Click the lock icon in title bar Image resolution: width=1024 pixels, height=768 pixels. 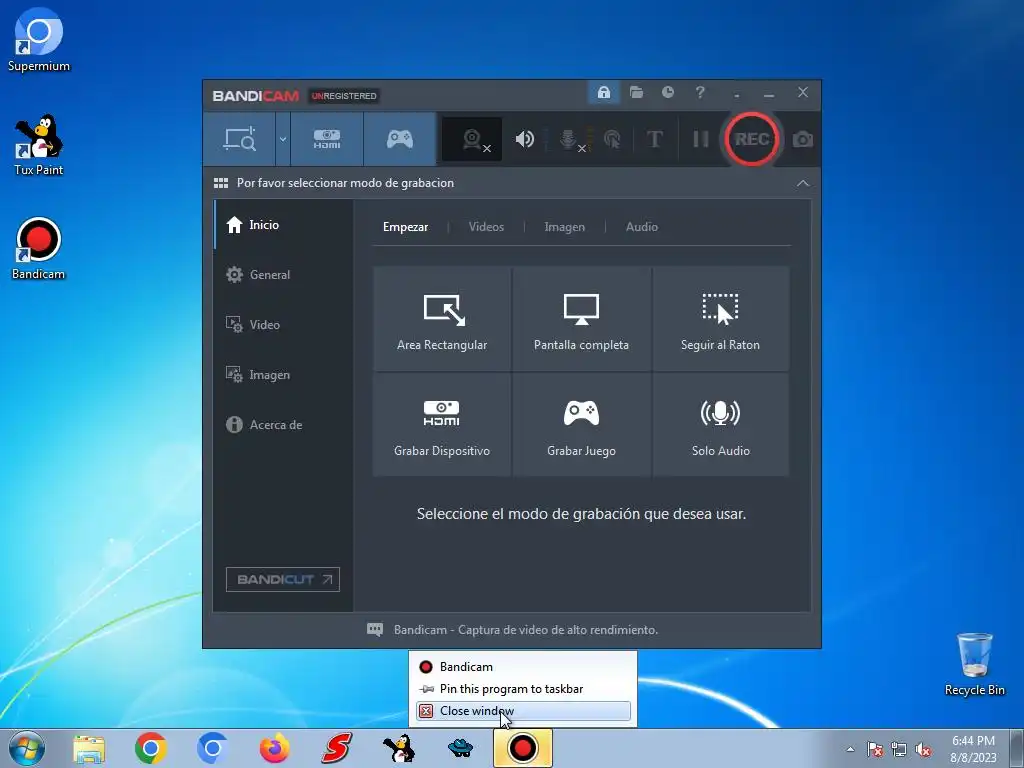[x=603, y=92]
